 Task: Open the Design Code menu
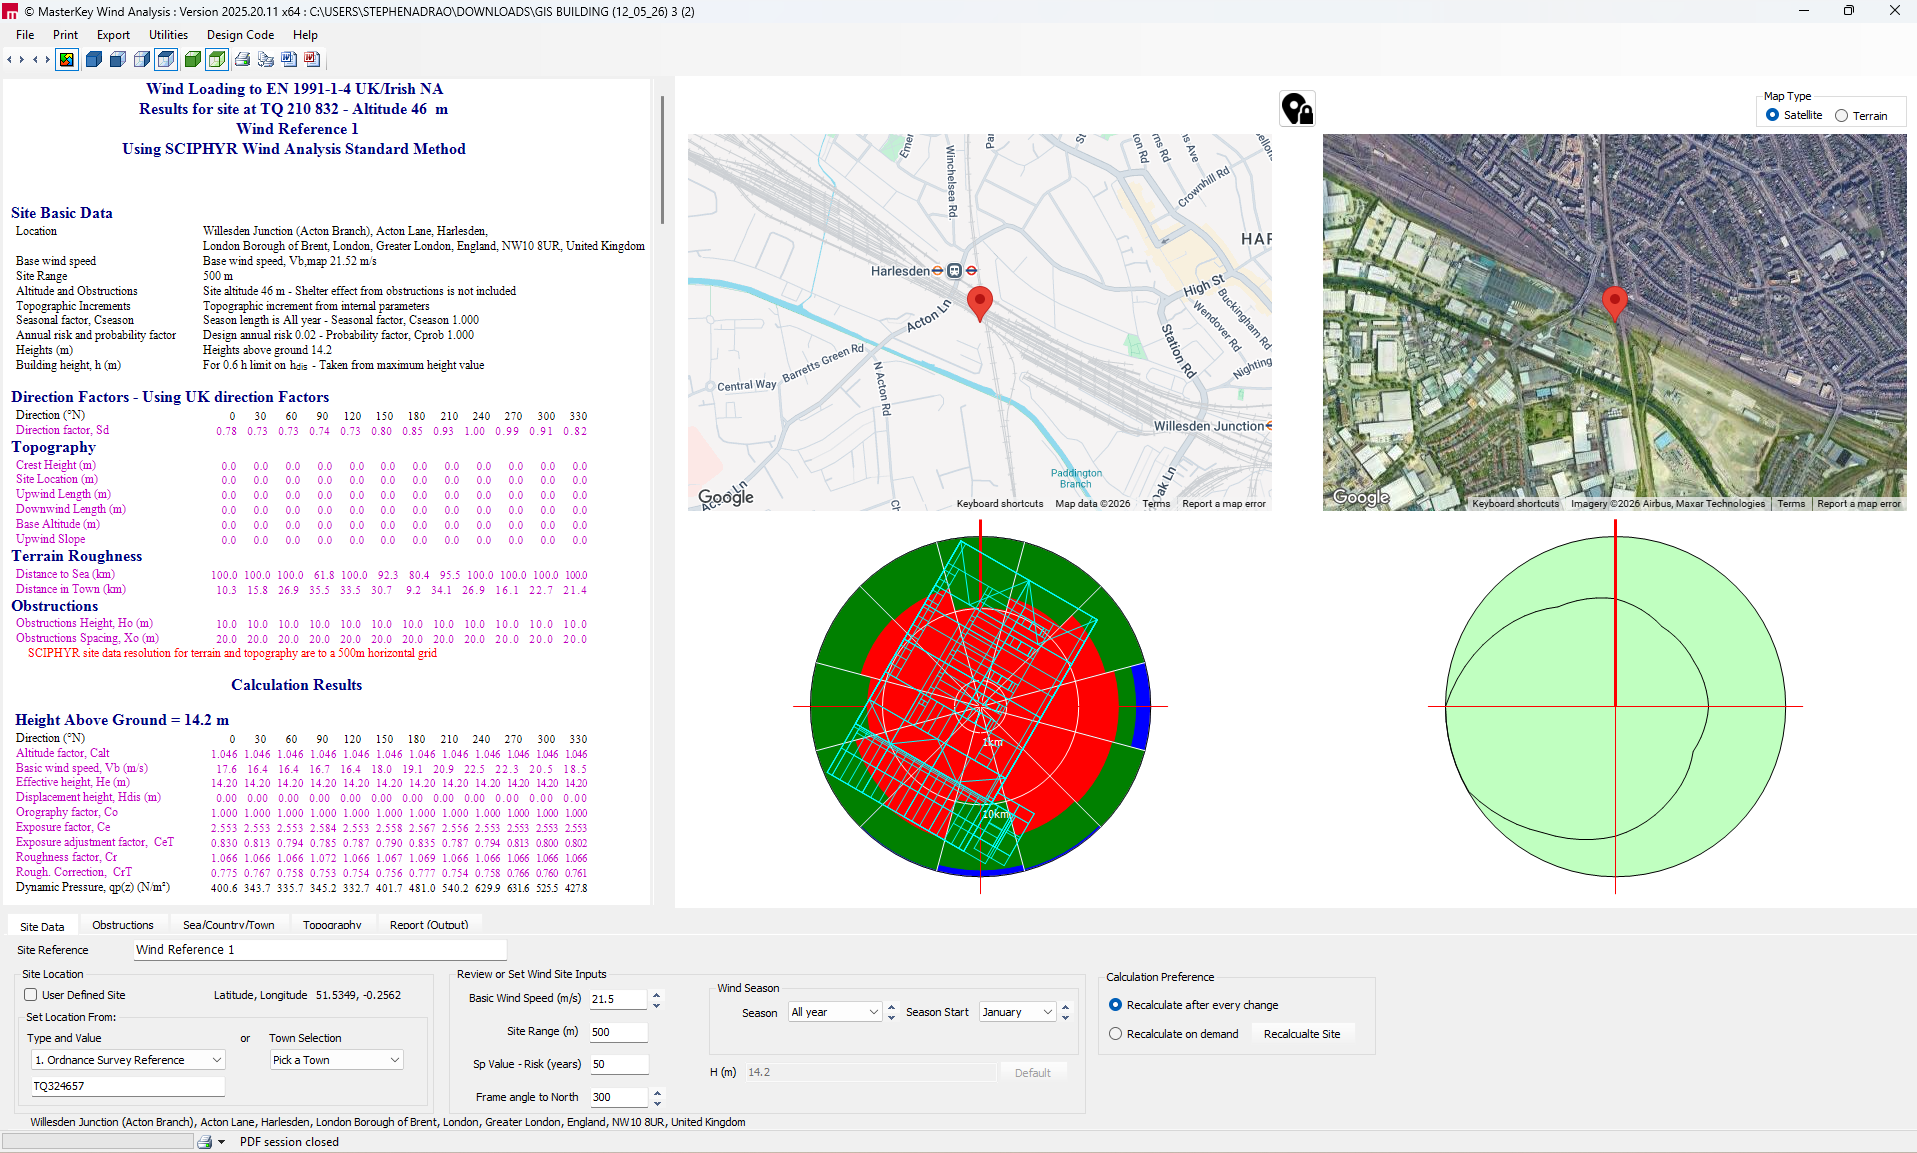pos(240,35)
